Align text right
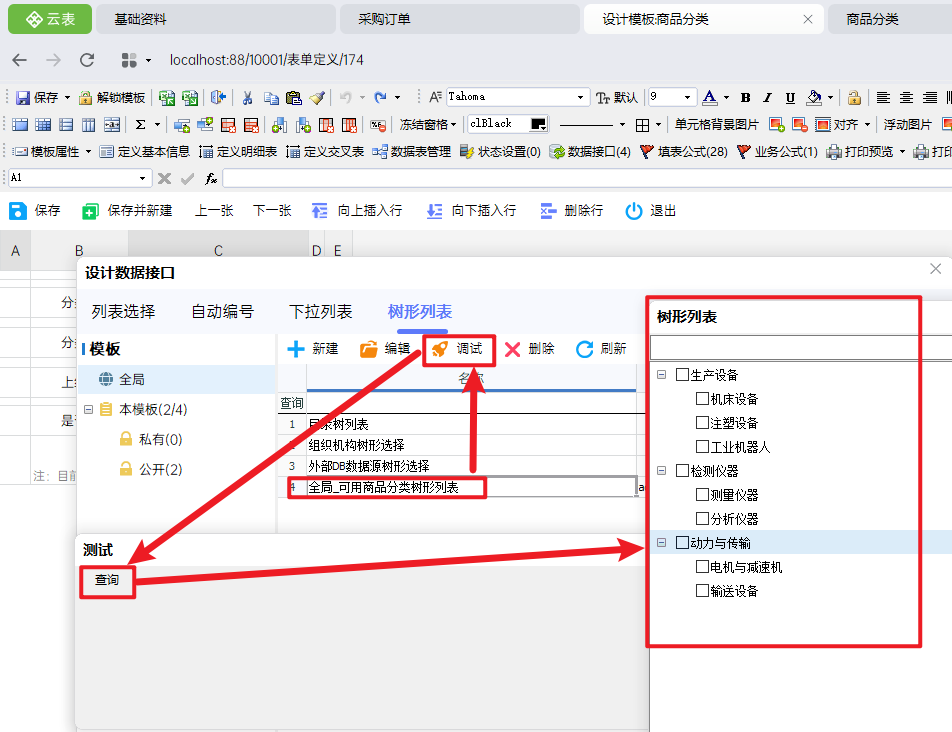This screenshot has height=732, width=952. (x=930, y=97)
